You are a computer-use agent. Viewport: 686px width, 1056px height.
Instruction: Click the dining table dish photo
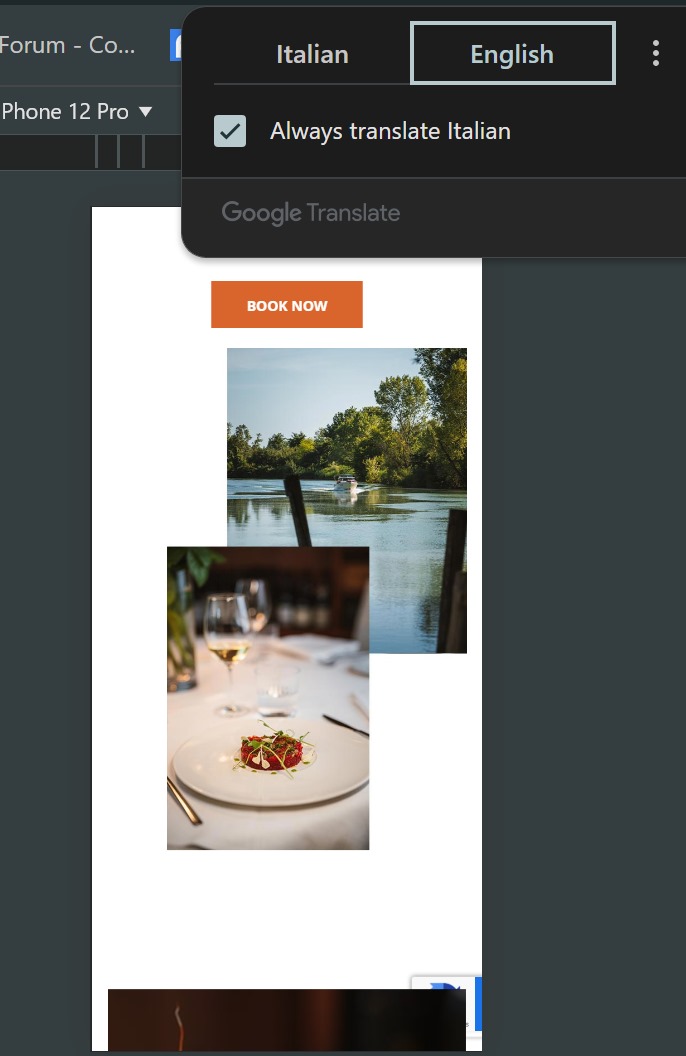(x=268, y=698)
